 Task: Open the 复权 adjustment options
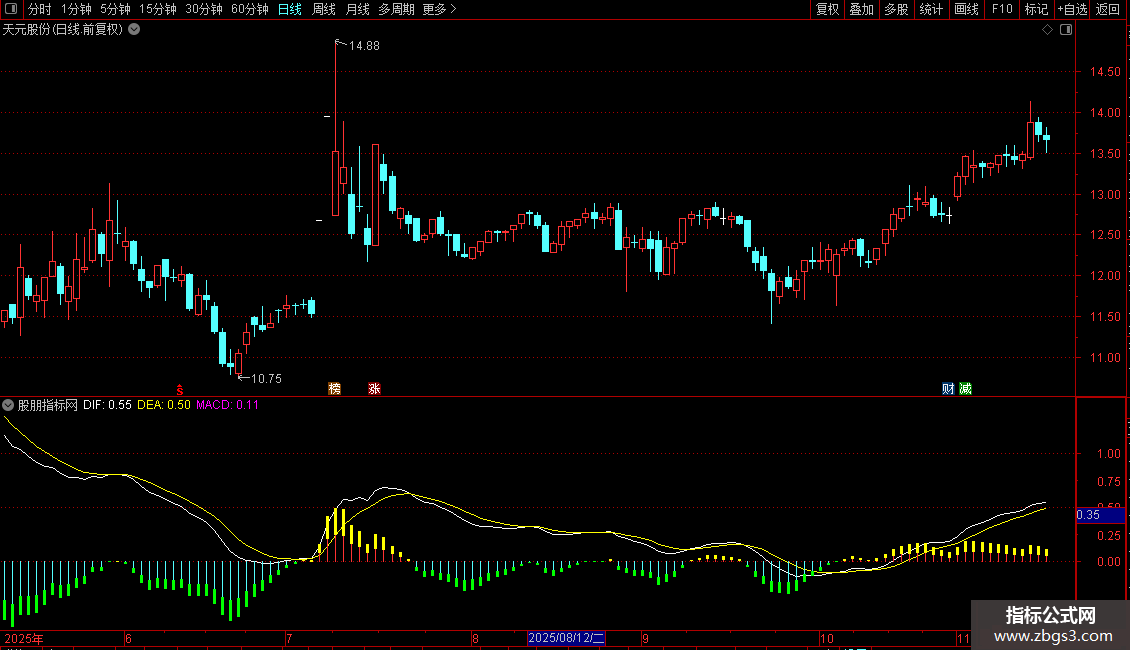tap(827, 9)
